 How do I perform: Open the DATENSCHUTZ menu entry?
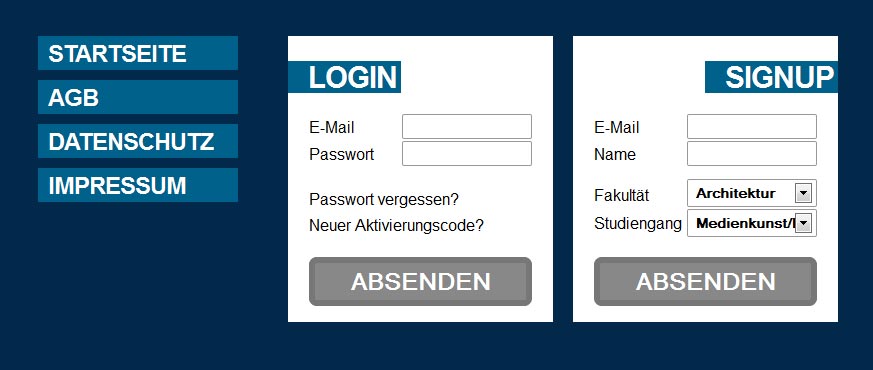[x=138, y=141]
